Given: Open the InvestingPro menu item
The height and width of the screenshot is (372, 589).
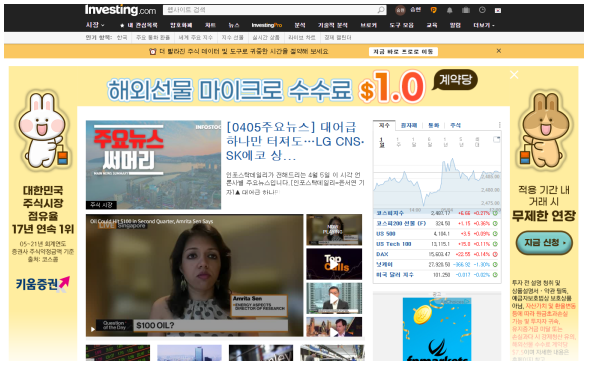Looking at the screenshot, I should tap(267, 26).
